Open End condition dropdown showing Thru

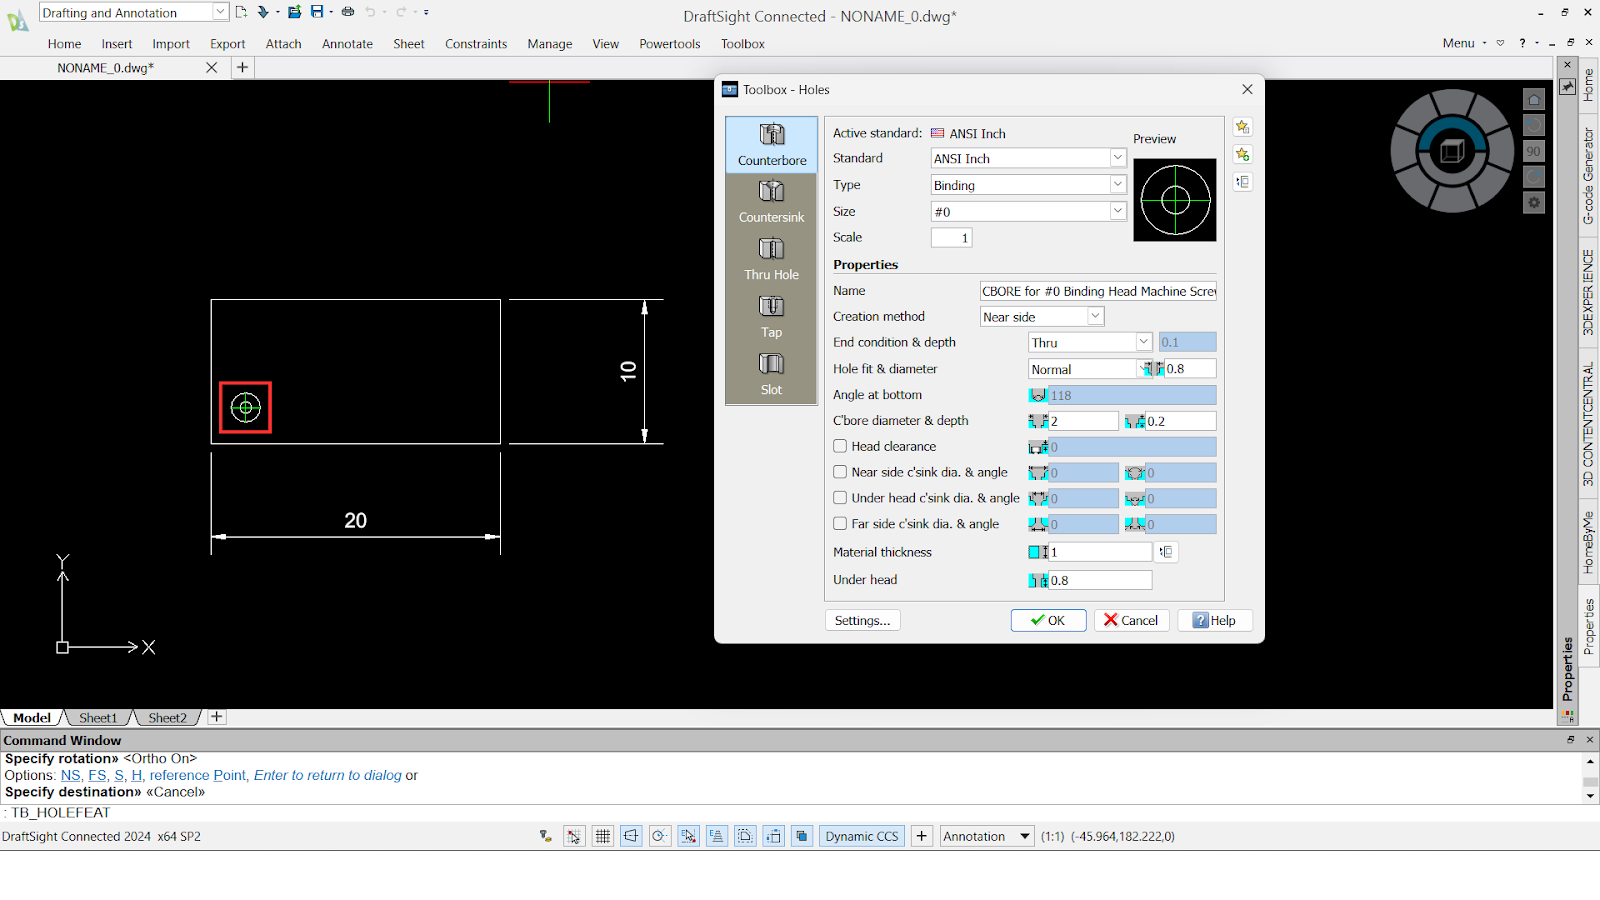1090,342
